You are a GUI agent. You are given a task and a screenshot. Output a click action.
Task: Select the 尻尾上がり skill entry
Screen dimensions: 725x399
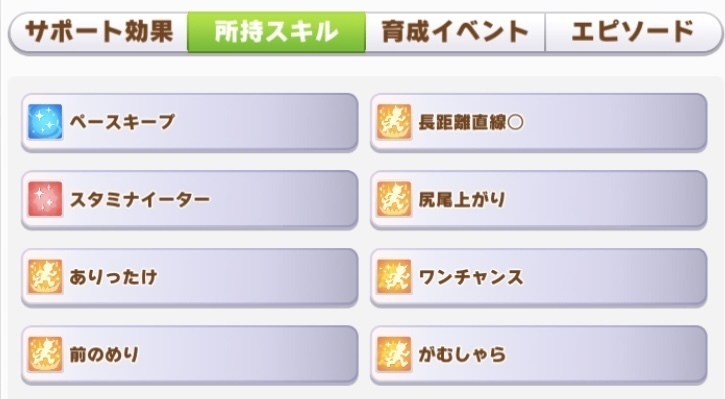click(x=539, y=200)
